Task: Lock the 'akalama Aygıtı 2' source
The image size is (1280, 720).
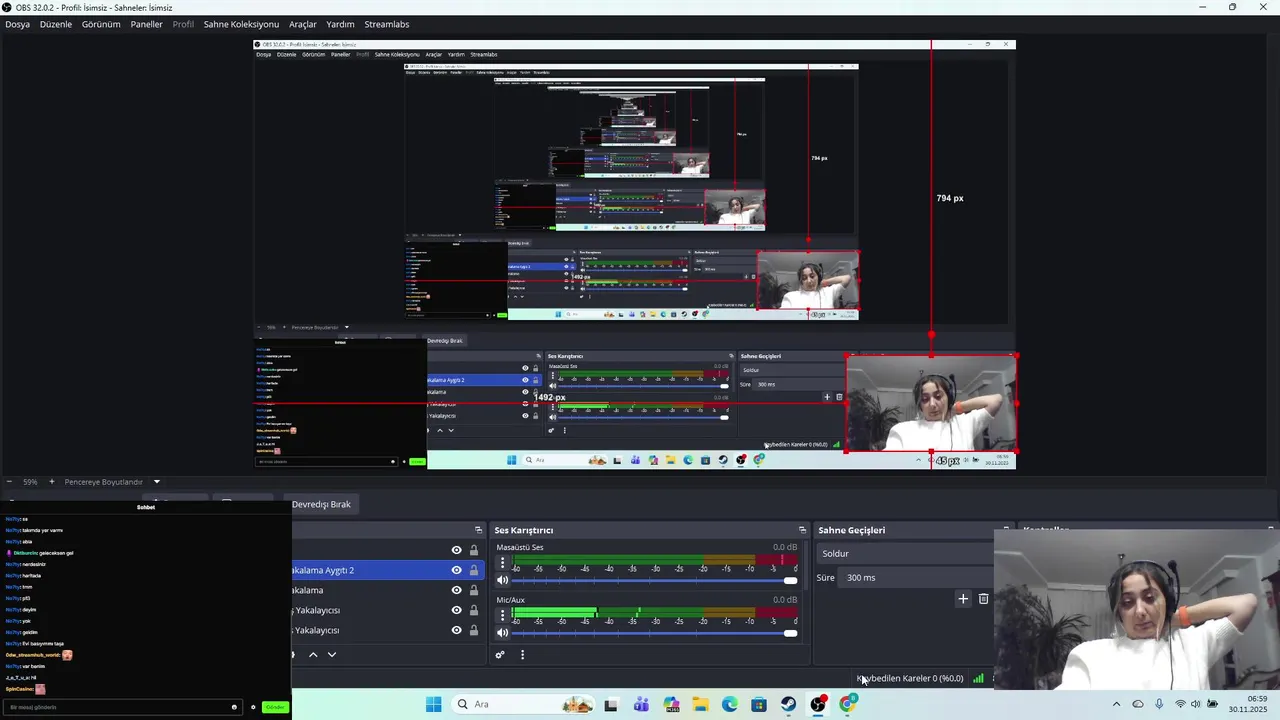Action: point(474,570)
